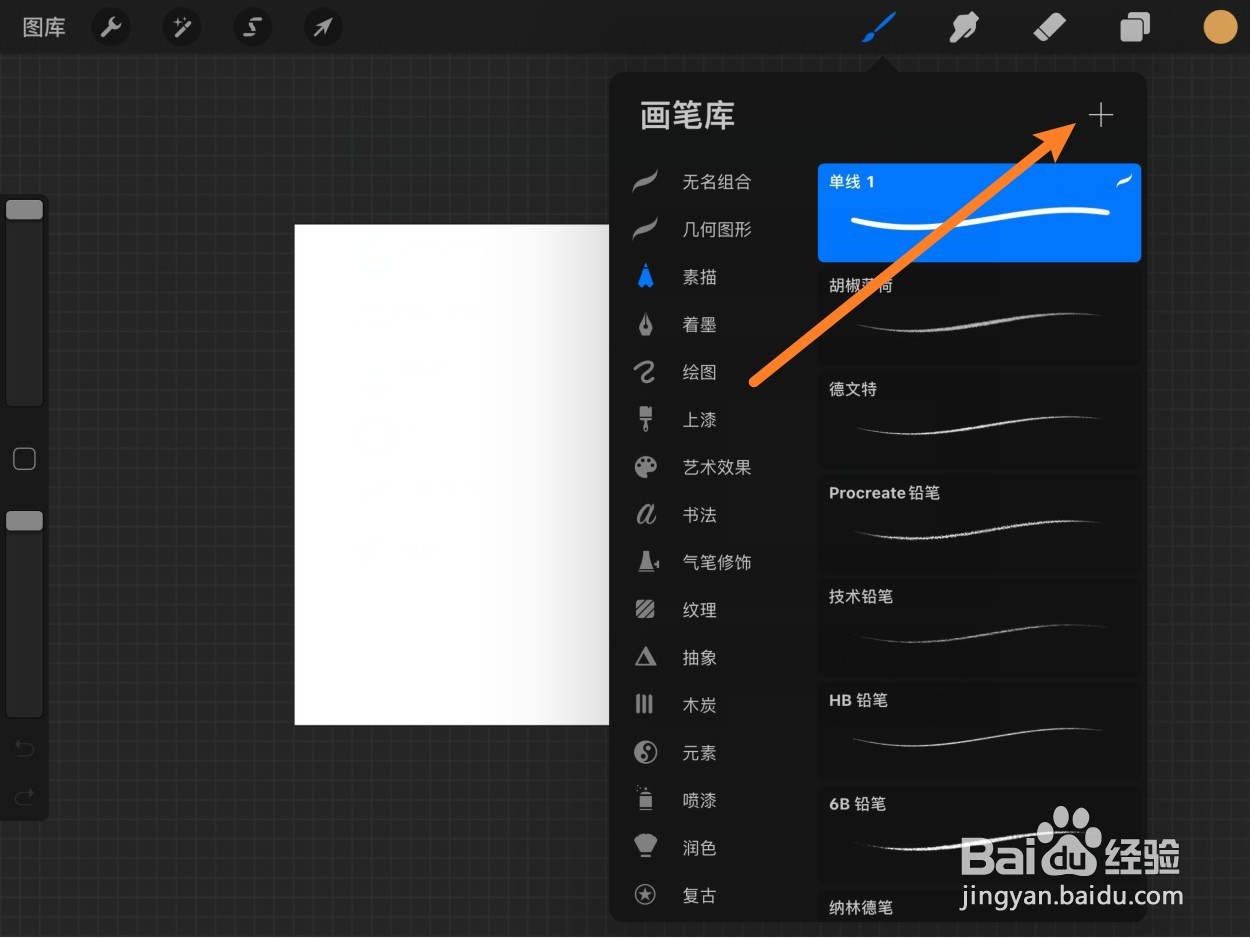Screen dimensions: 1250x938
Task: Open the active color circle
Action: (x=1220, y=27)
